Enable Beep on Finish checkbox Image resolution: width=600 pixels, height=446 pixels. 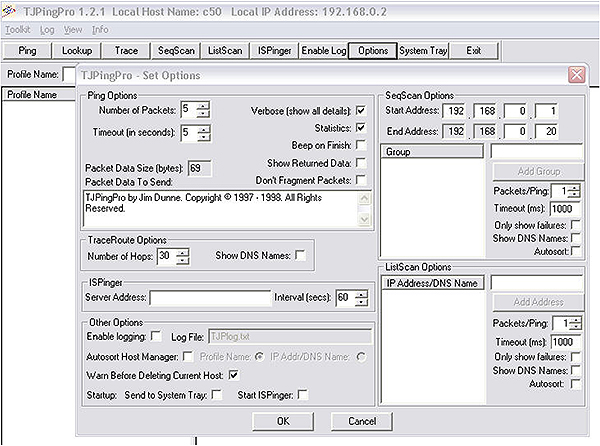tap(360, 145)
